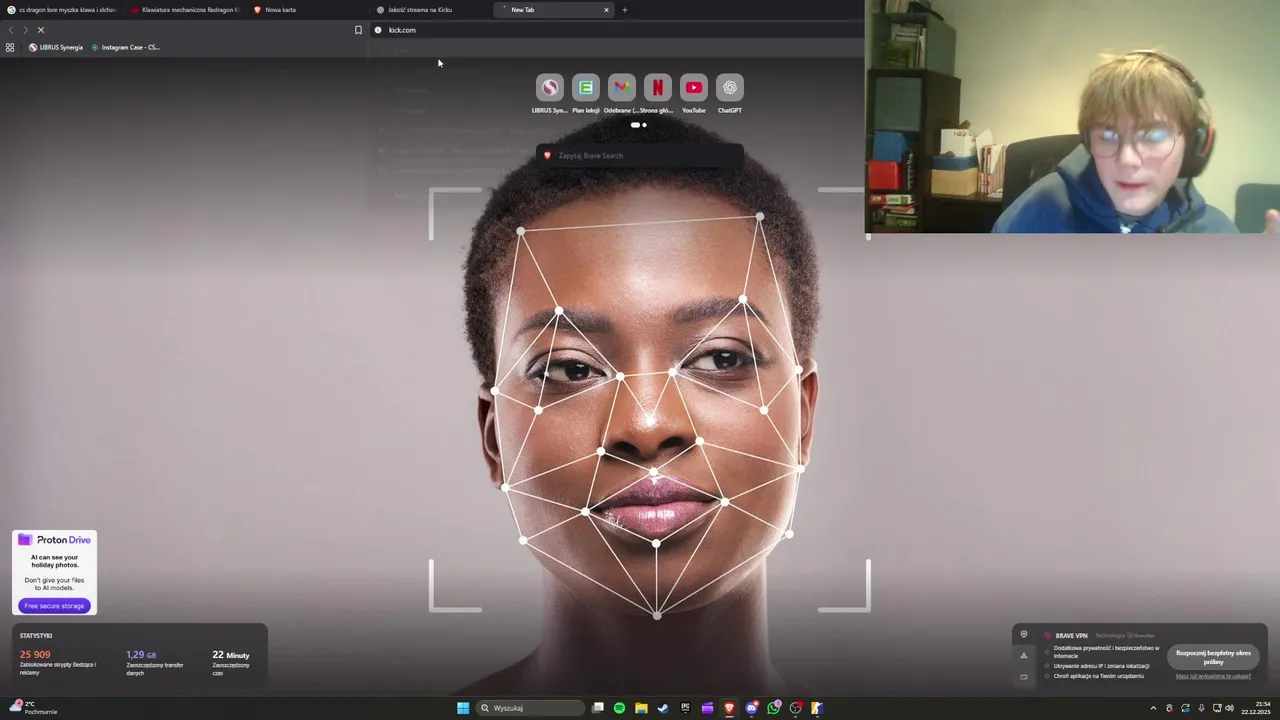This screenshot has height=720, width=1280.
Task: Open WhatsApp from the taskbar
Action: (x=774, y=708)
